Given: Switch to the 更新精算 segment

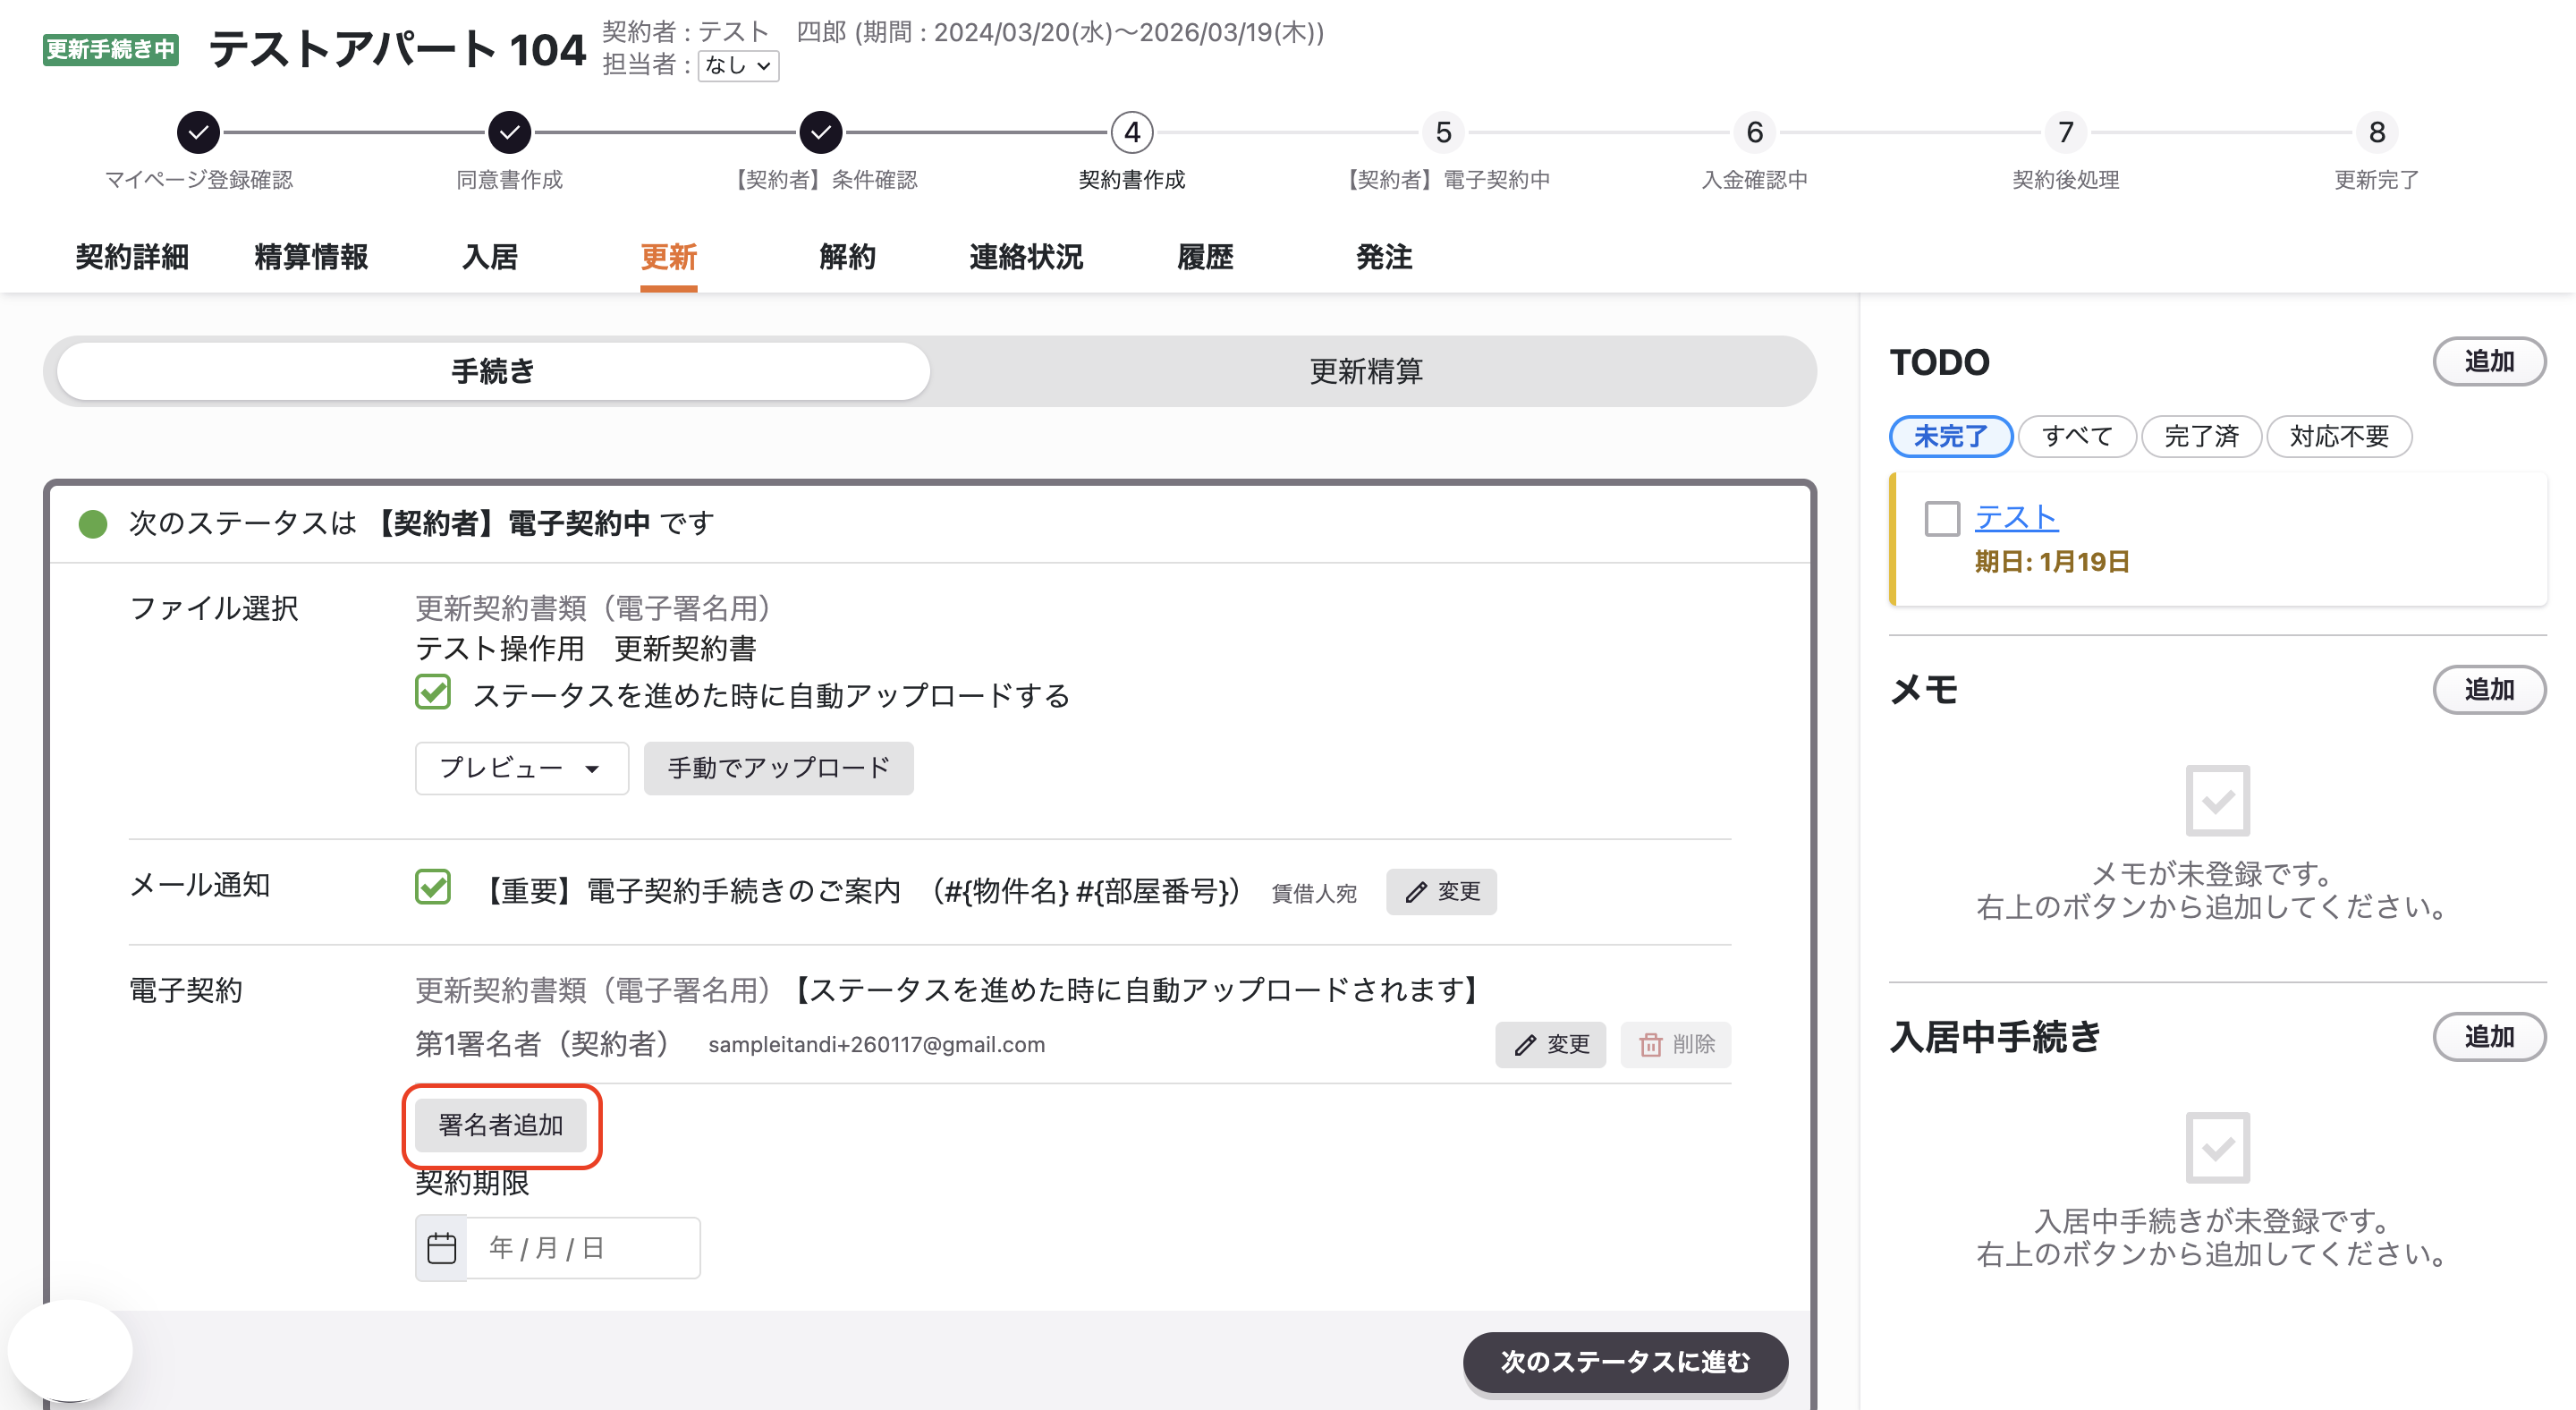Looking at the screenshot, I should [x=1366, y=371].
